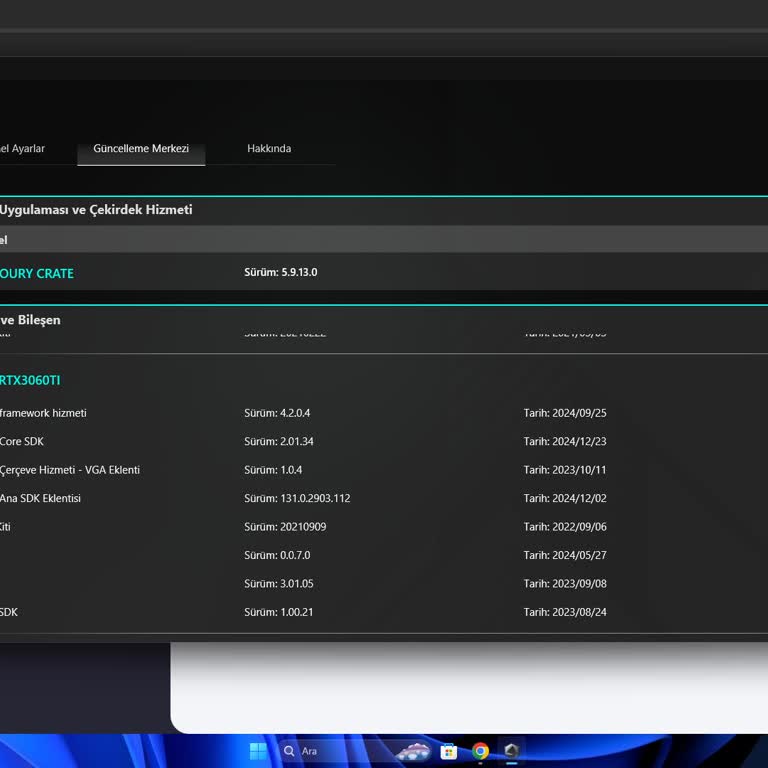Open the Hakkında tab
The height and width of the screenshot is (768, 768).
pyautogui.click(x=269, y=148)
